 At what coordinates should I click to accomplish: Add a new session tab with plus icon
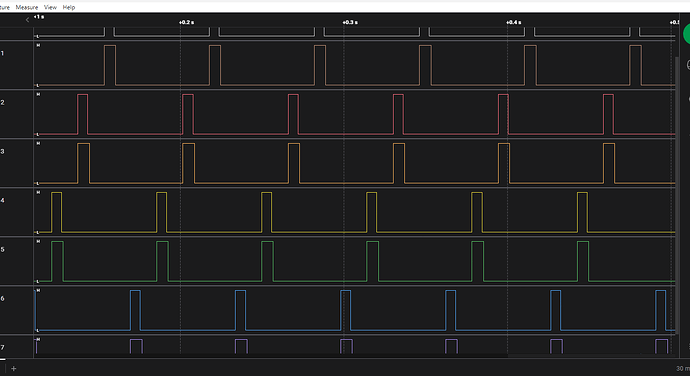click(x=14, y=369)
